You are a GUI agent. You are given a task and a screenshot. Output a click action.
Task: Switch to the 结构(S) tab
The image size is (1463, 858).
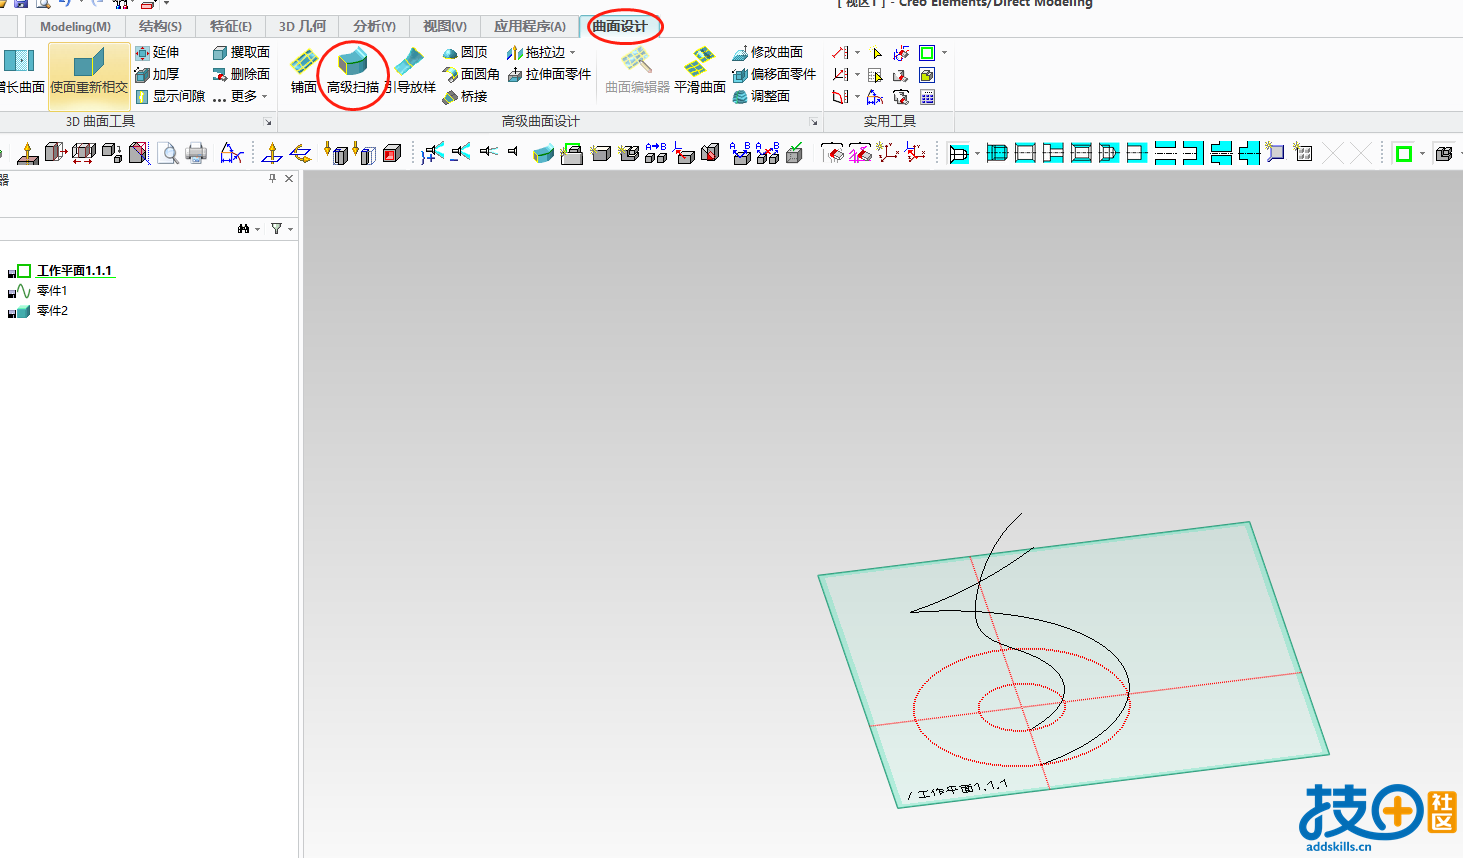click(x=160, y=26)
